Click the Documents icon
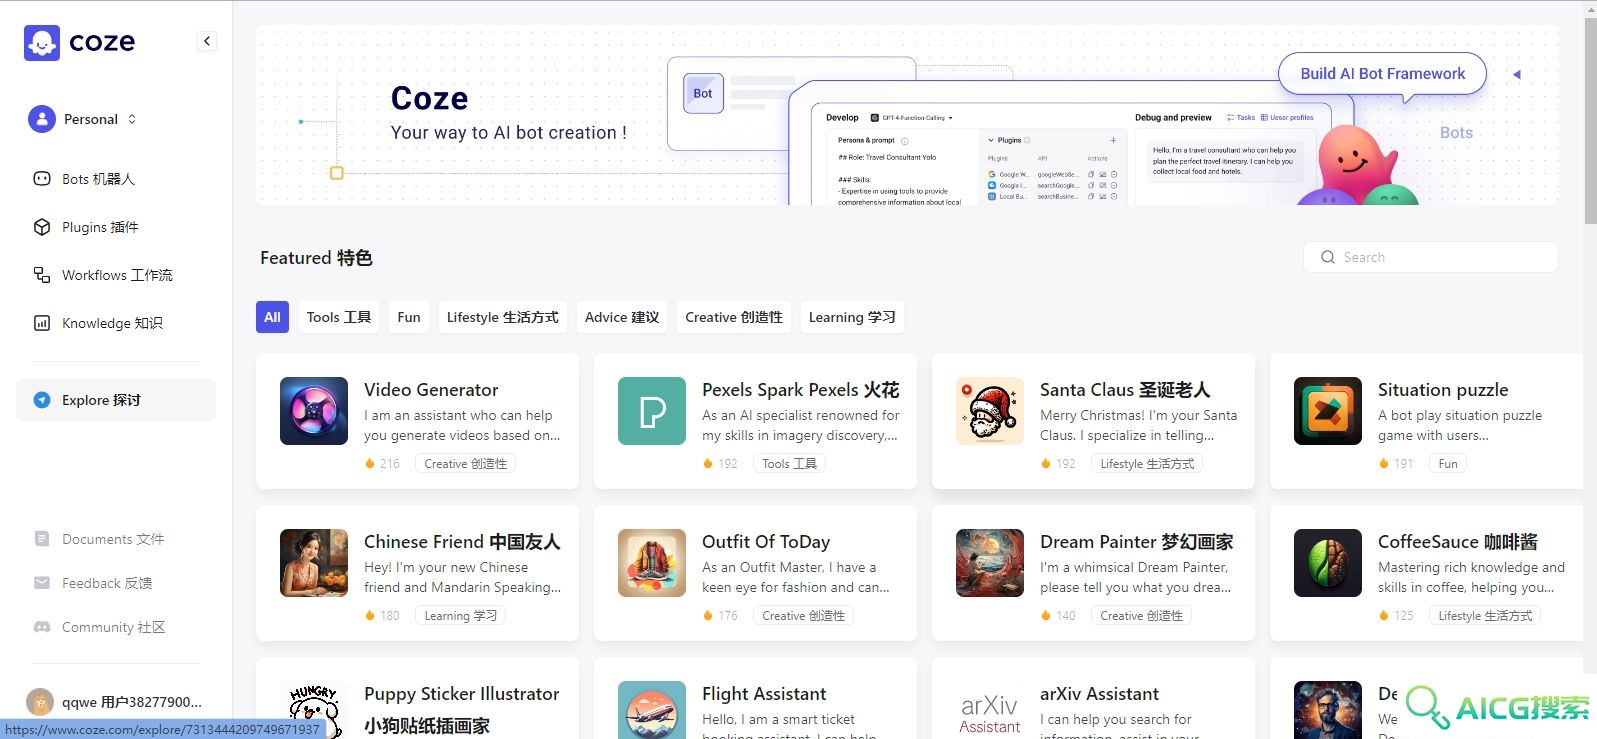This screenshot has height=739, width=1597. pos(42,539)
